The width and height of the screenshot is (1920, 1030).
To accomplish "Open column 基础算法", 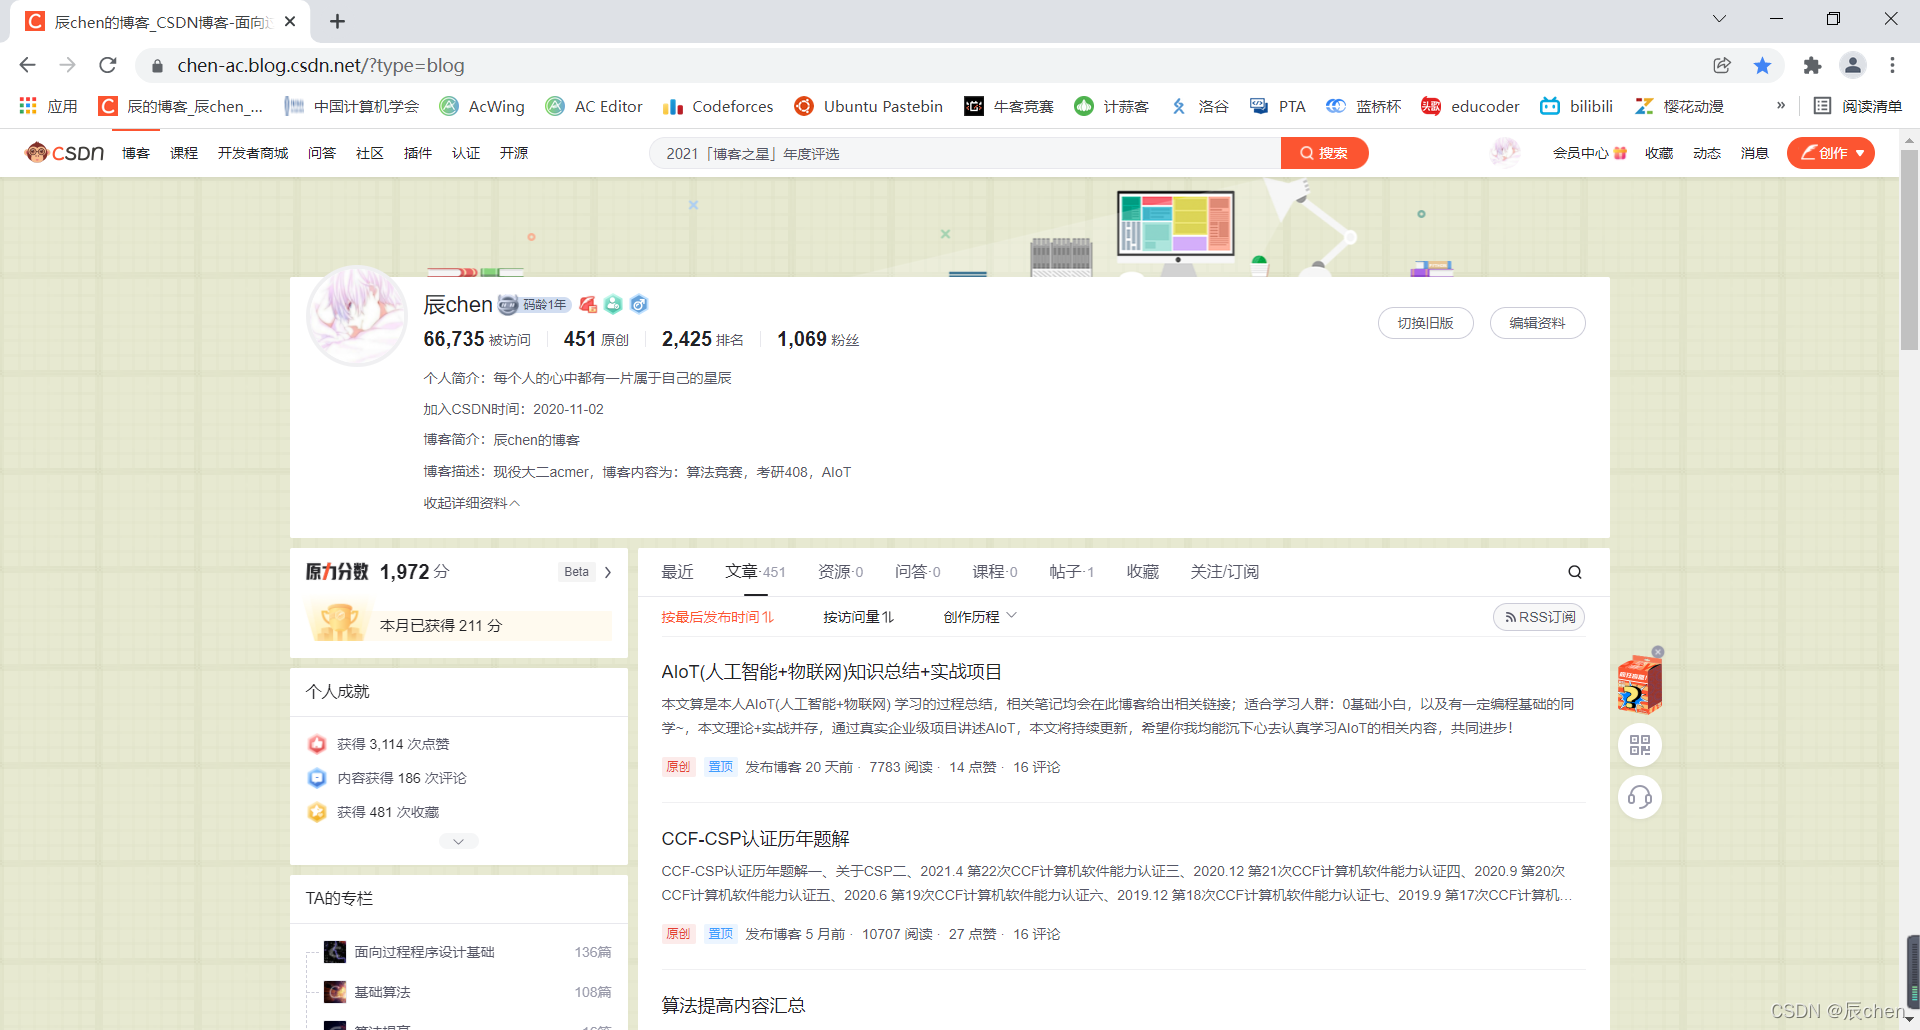I will tap(382, 992).
